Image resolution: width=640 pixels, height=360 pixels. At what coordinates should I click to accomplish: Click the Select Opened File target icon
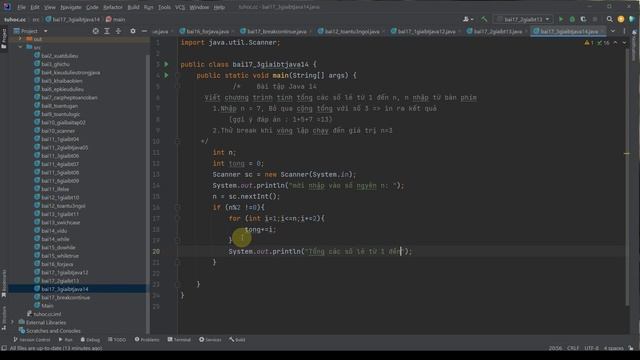click(95, 31)
